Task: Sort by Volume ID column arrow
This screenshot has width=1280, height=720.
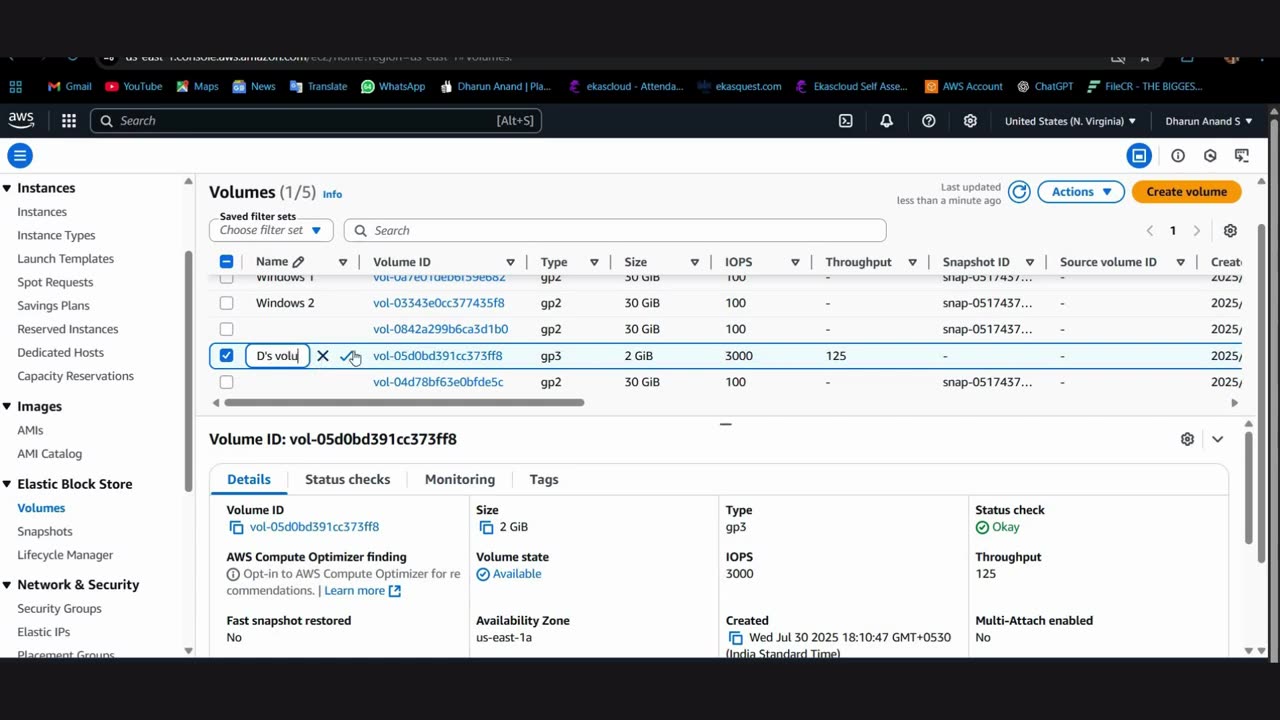Action: coord(510,262)
